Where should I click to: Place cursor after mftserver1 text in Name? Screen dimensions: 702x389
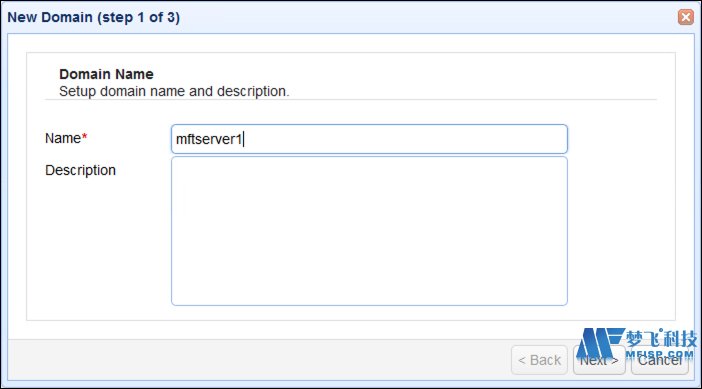[x=243, y=139]
